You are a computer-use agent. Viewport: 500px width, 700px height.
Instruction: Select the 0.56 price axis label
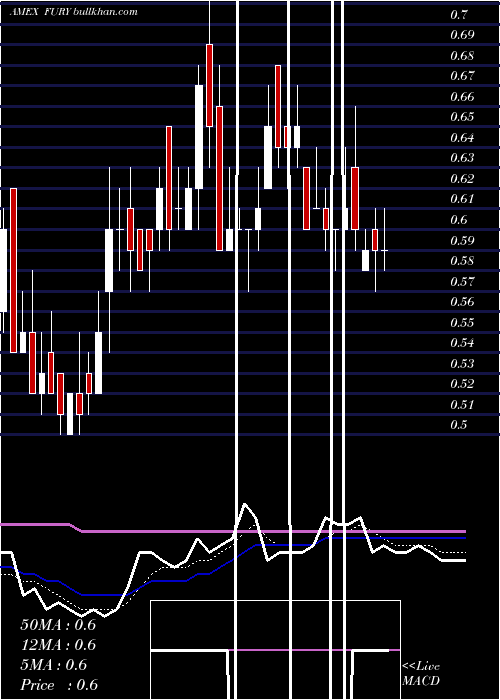(x=462, y=302)
